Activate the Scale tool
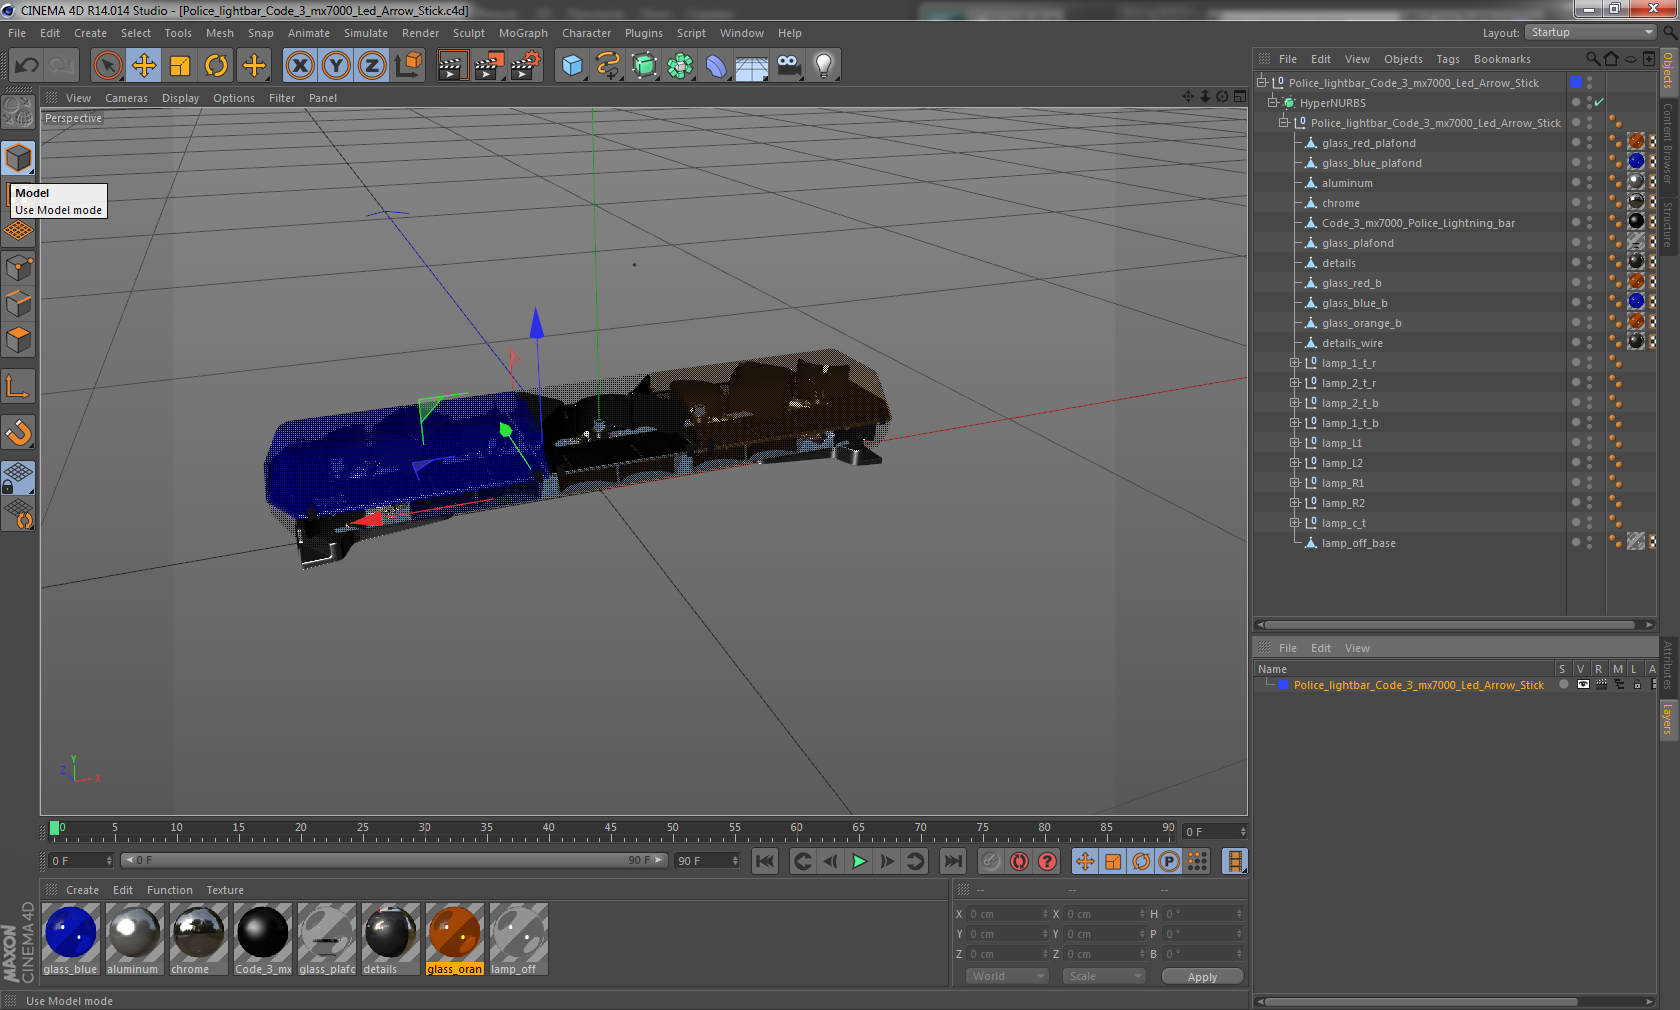 pyautogui.click(x=180, y=66)
